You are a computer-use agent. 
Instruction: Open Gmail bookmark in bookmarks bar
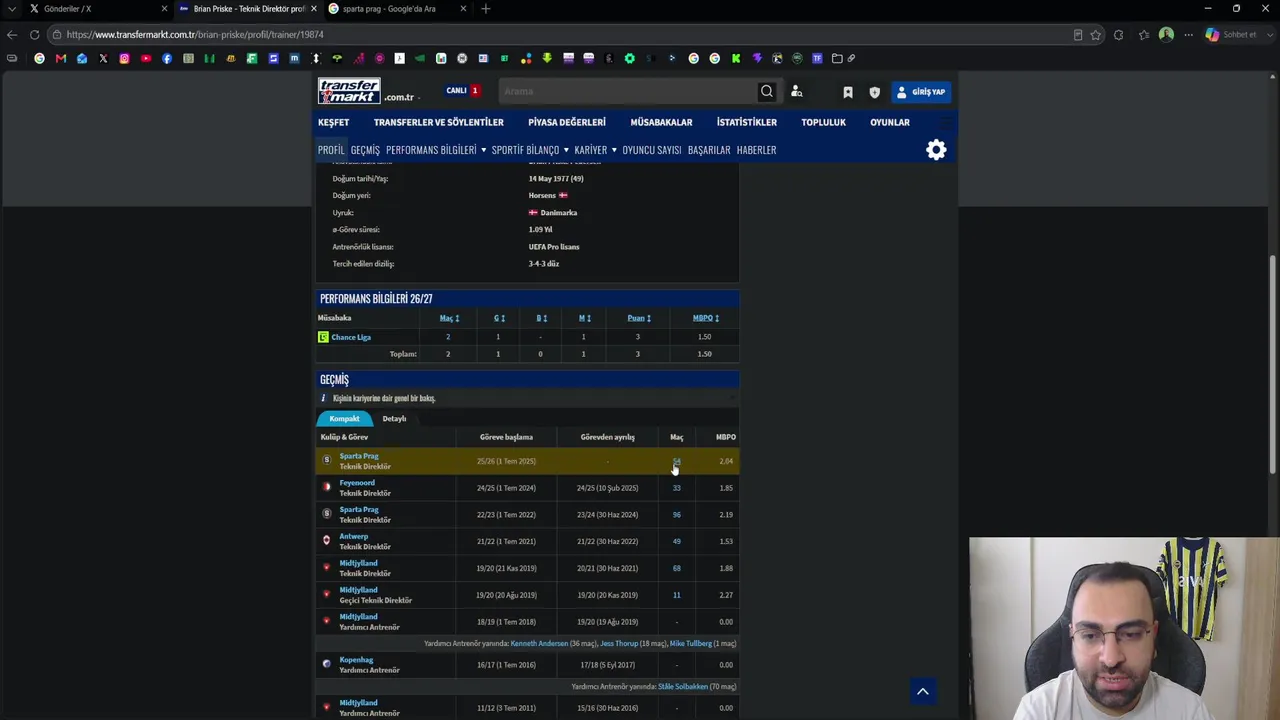pos(61,58)
